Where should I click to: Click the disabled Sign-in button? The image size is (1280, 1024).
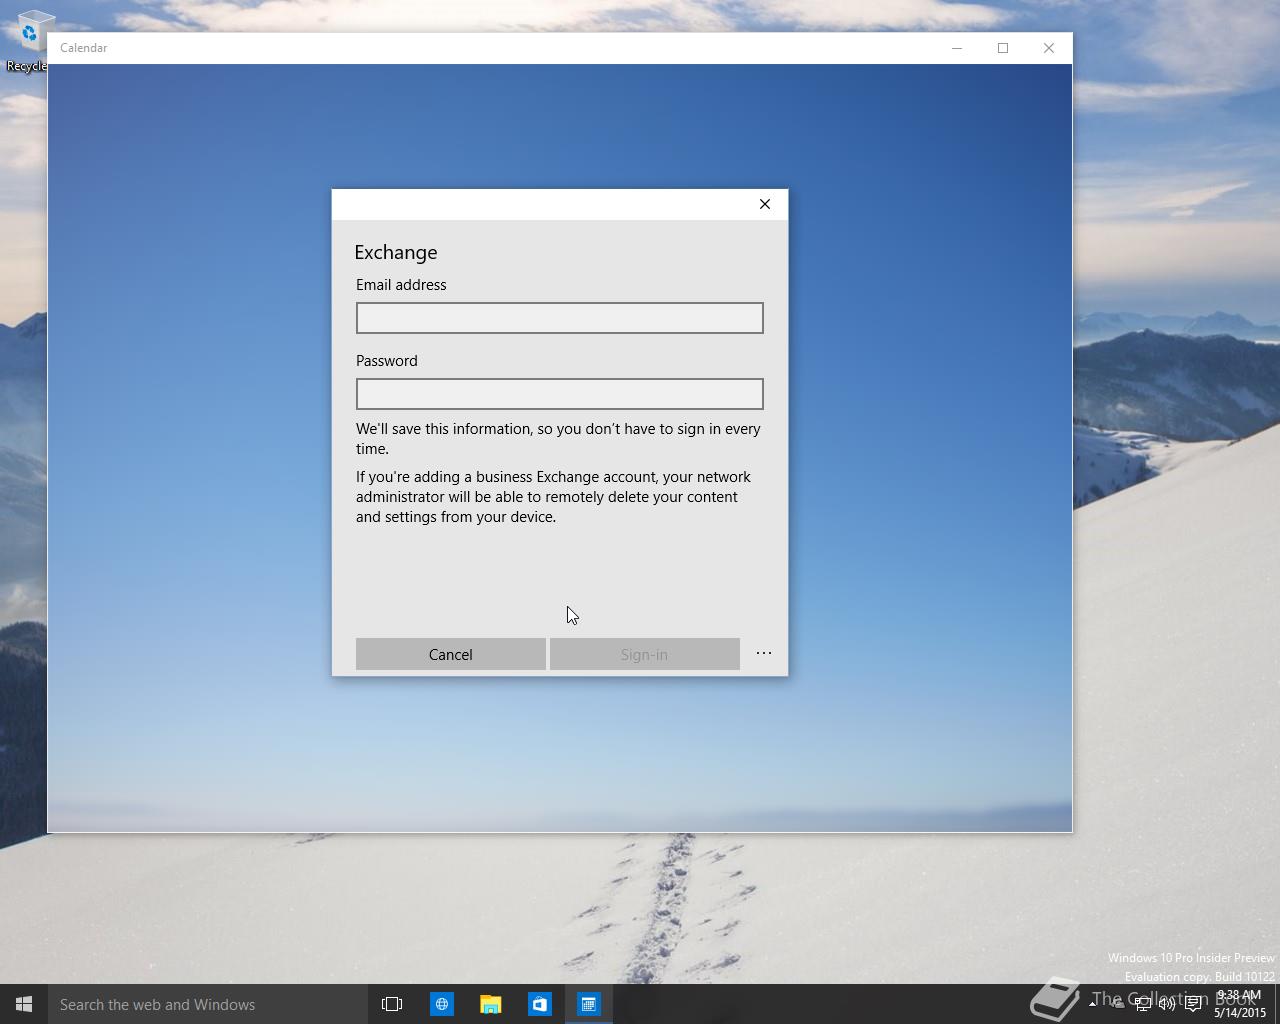pos(644,654)
